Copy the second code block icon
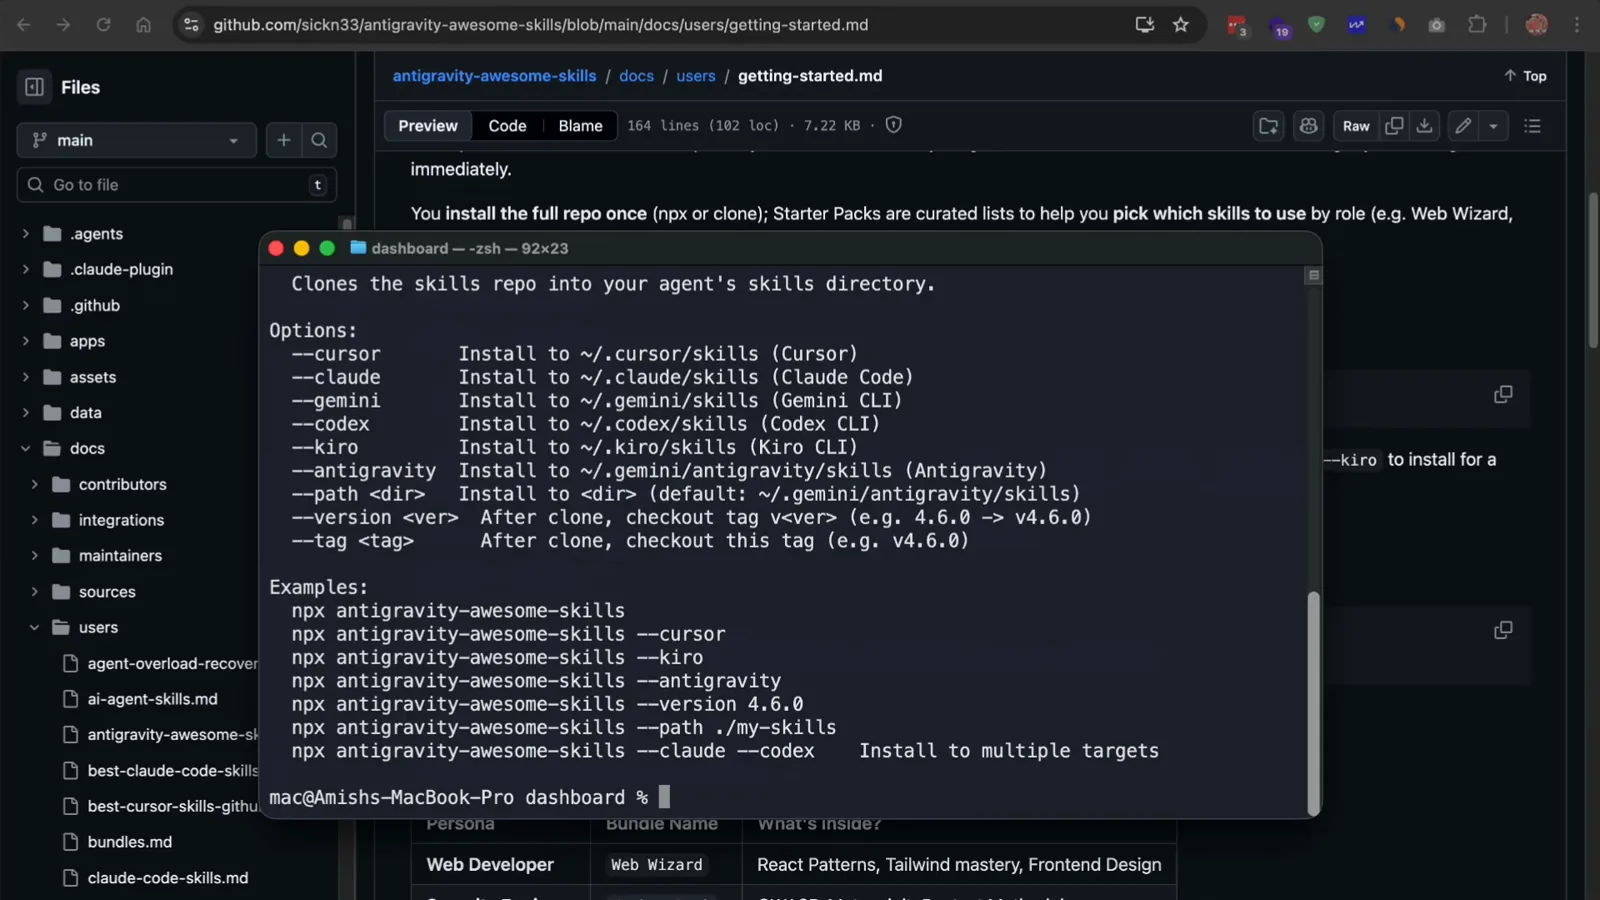This screenshot has width=1600, height=900. coord(1503,630)
